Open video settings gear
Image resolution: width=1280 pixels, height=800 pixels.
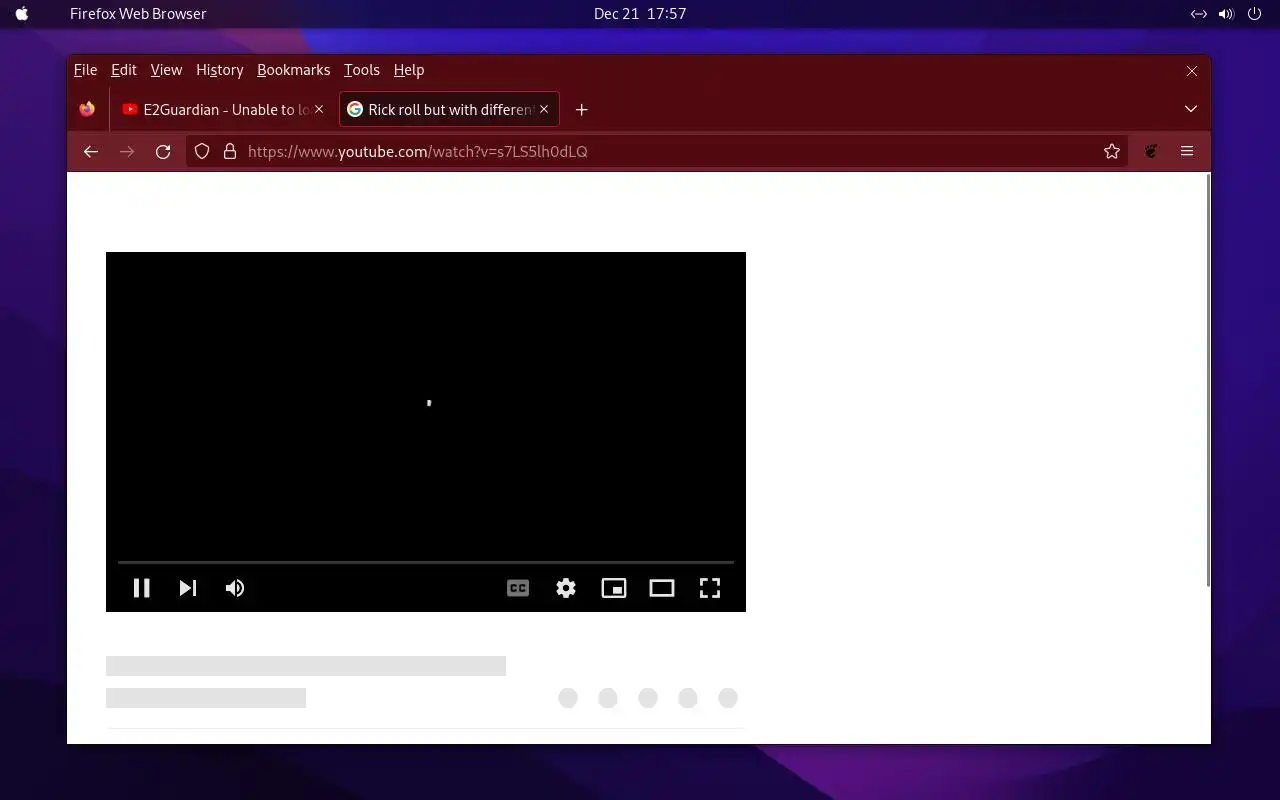pyautogui.click(x=566, y=588)
